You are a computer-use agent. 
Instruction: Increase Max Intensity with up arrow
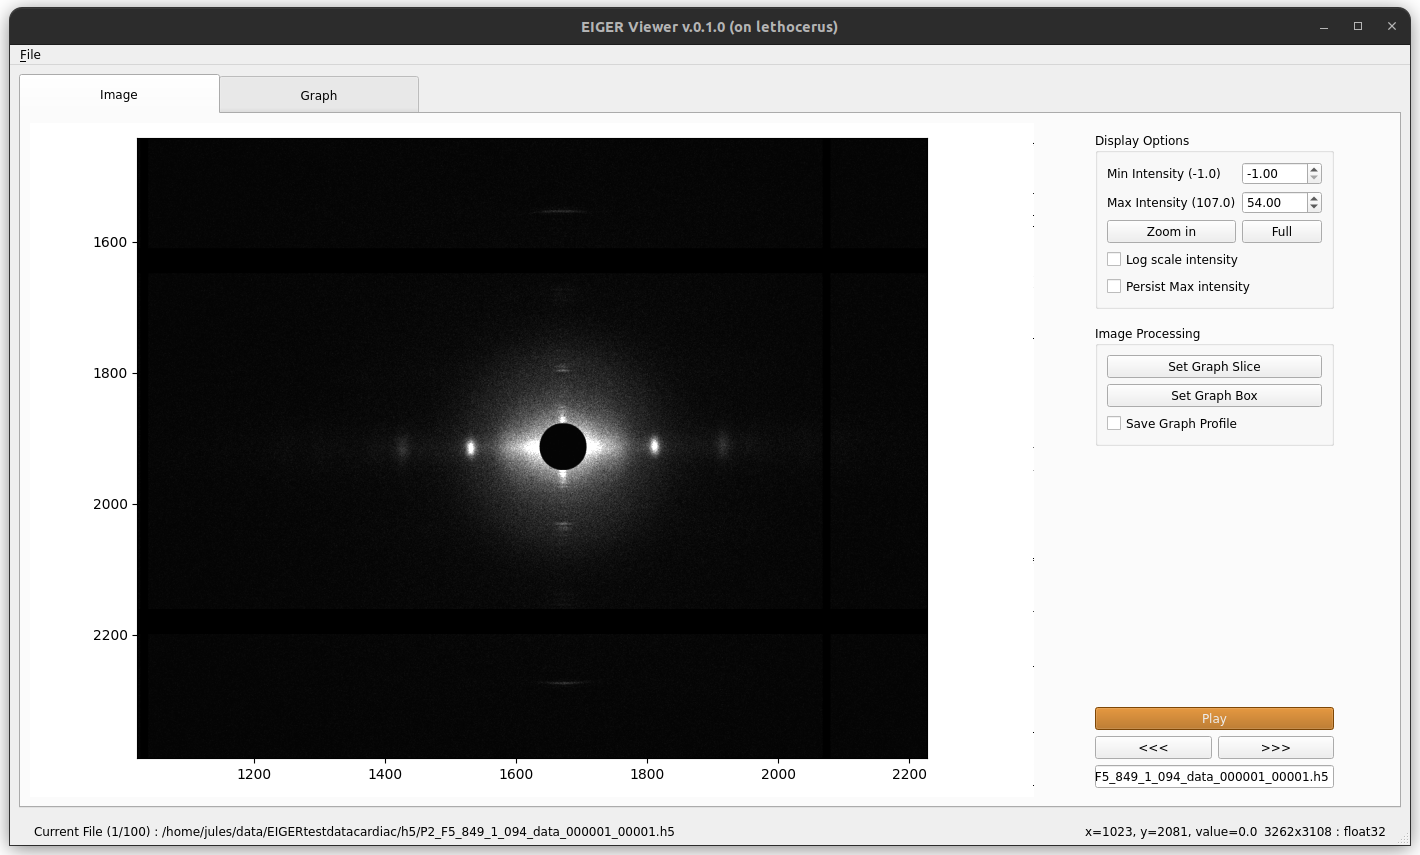tap(1314, 198)
